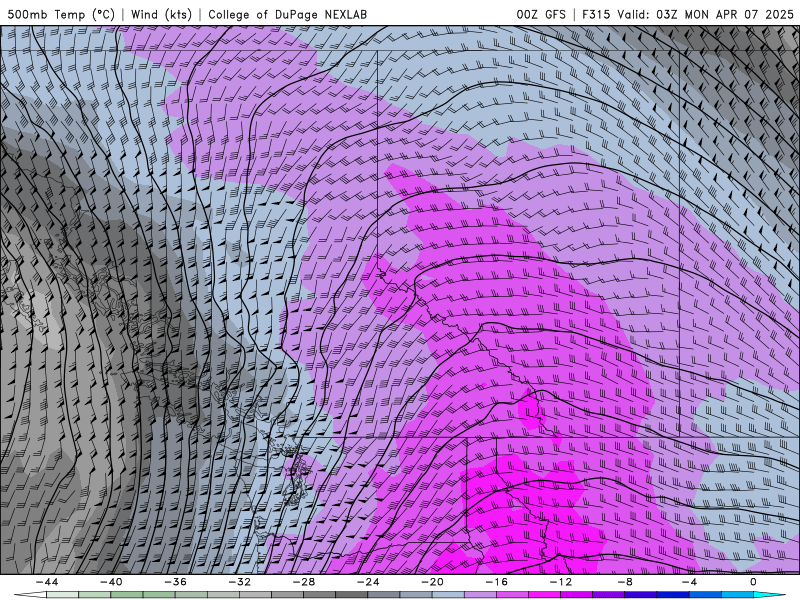800x600 pixels.
Task: Click the '00Z GFS' model run label
Action: tap(541, 14)
